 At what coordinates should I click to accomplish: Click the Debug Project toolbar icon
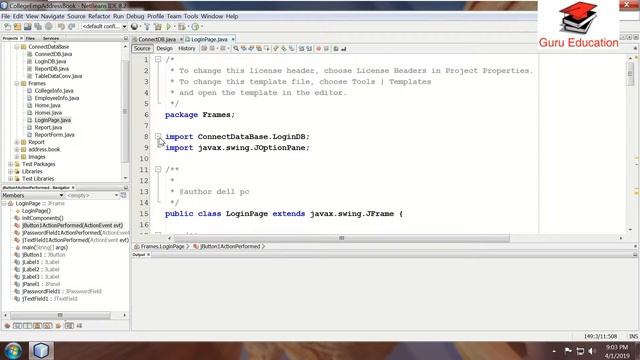[182, 27]
